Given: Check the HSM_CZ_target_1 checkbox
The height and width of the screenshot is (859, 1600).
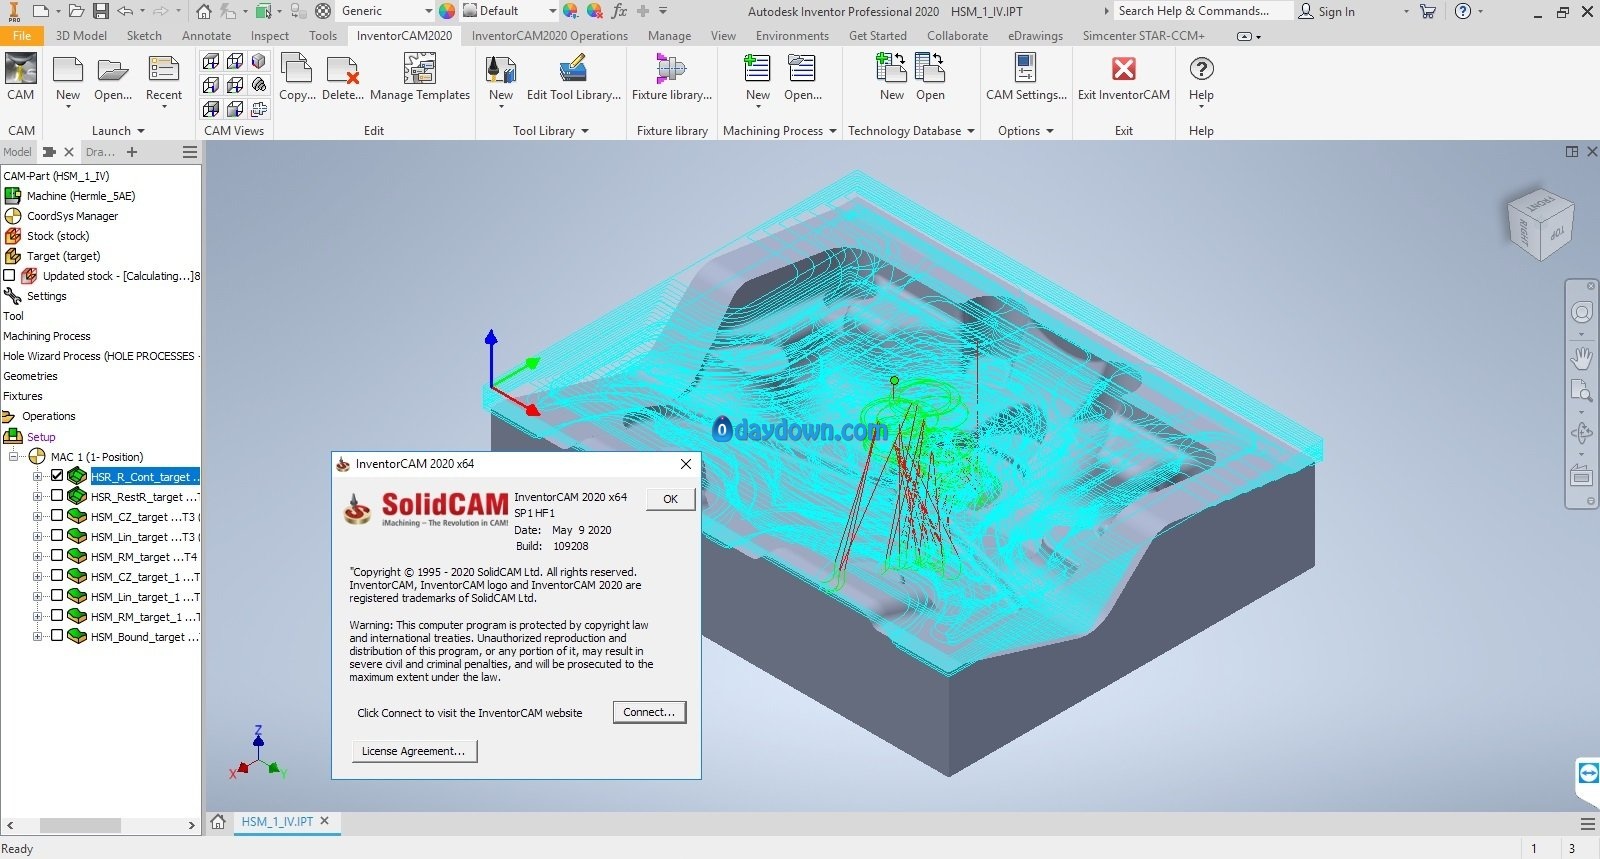Looking at the screenshot, I should coord(57,576).
